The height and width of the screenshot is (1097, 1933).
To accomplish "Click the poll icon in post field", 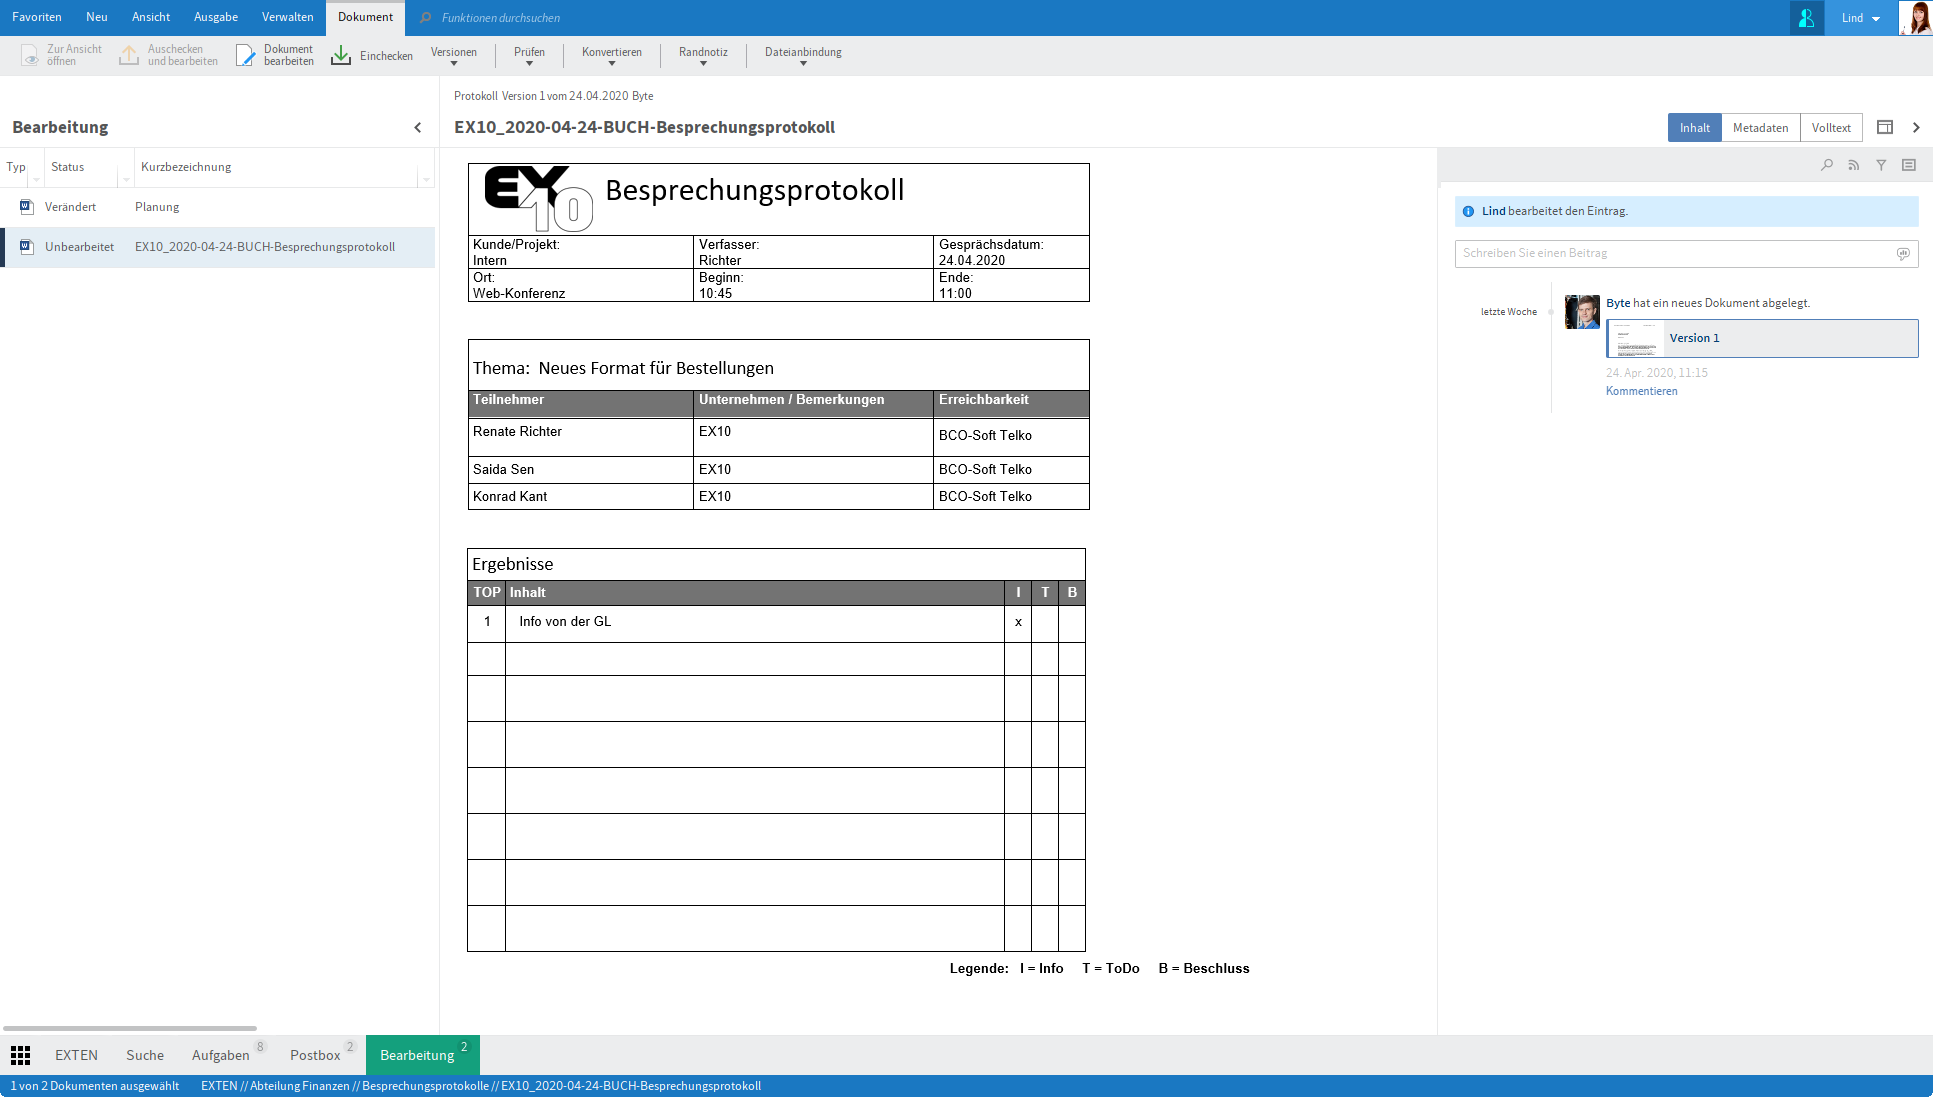I will (1903, 254).
